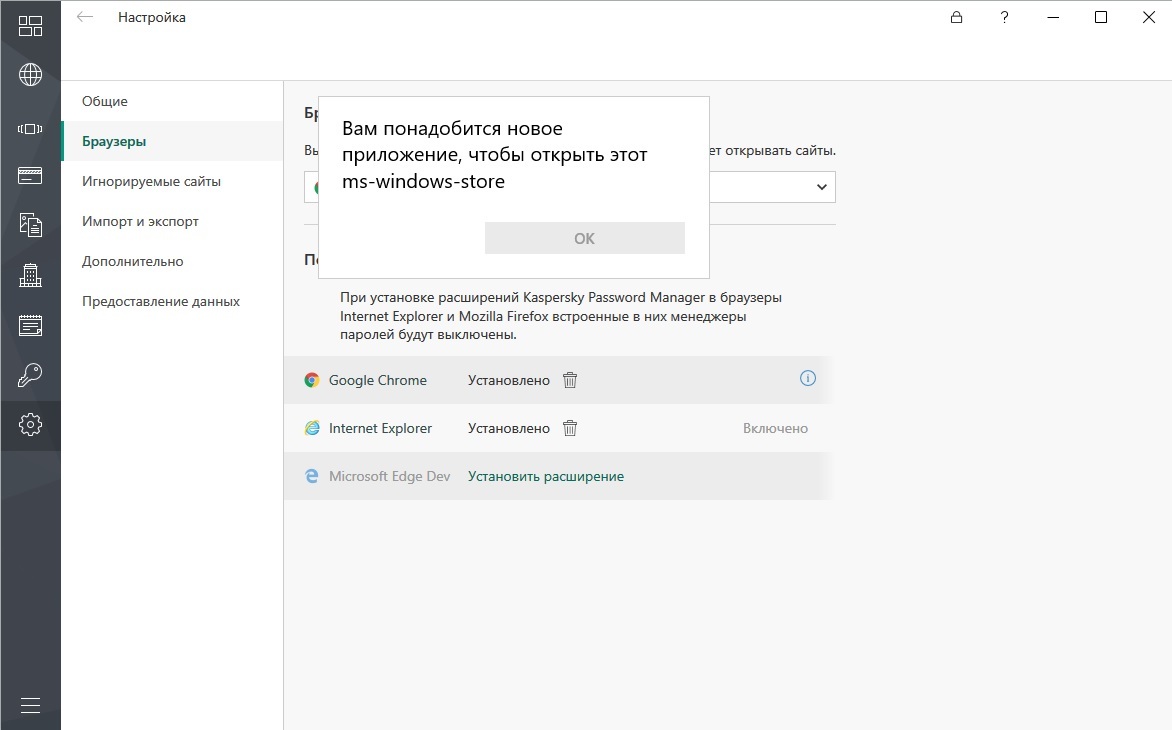Maximize the Kaspersky window
Image resolution: width=1172 pixels, height=730 pixels.
click(1101, 17)
